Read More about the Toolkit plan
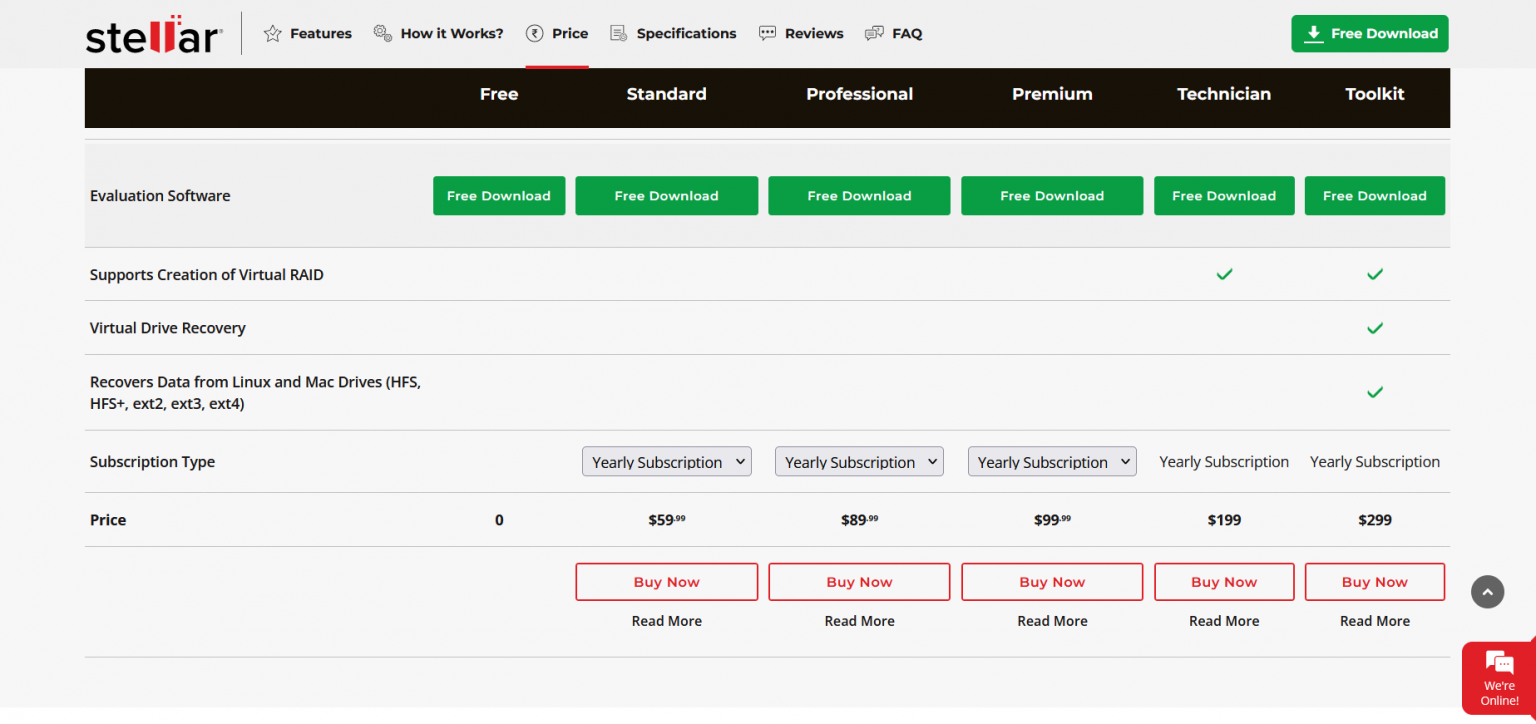1536x724 pixels. [1374, 621]
